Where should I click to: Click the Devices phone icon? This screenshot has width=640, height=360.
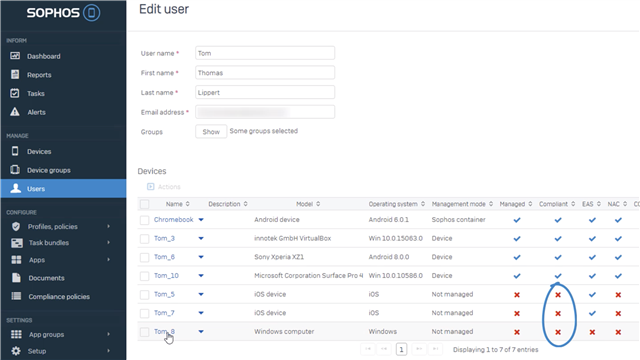coord(15,151)
